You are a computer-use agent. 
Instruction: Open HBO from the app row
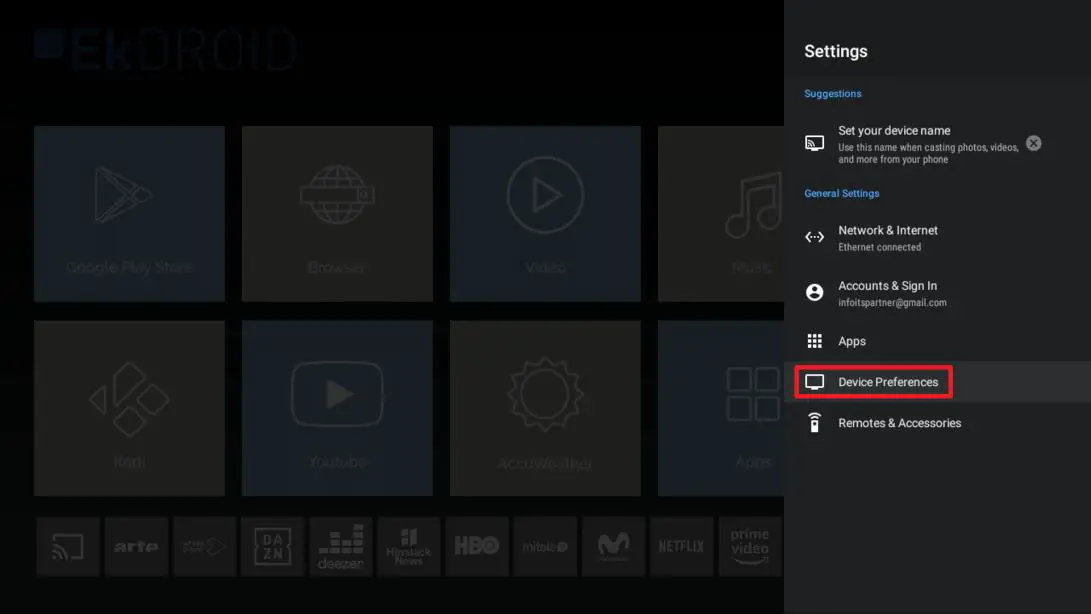(x=477, y=546)
